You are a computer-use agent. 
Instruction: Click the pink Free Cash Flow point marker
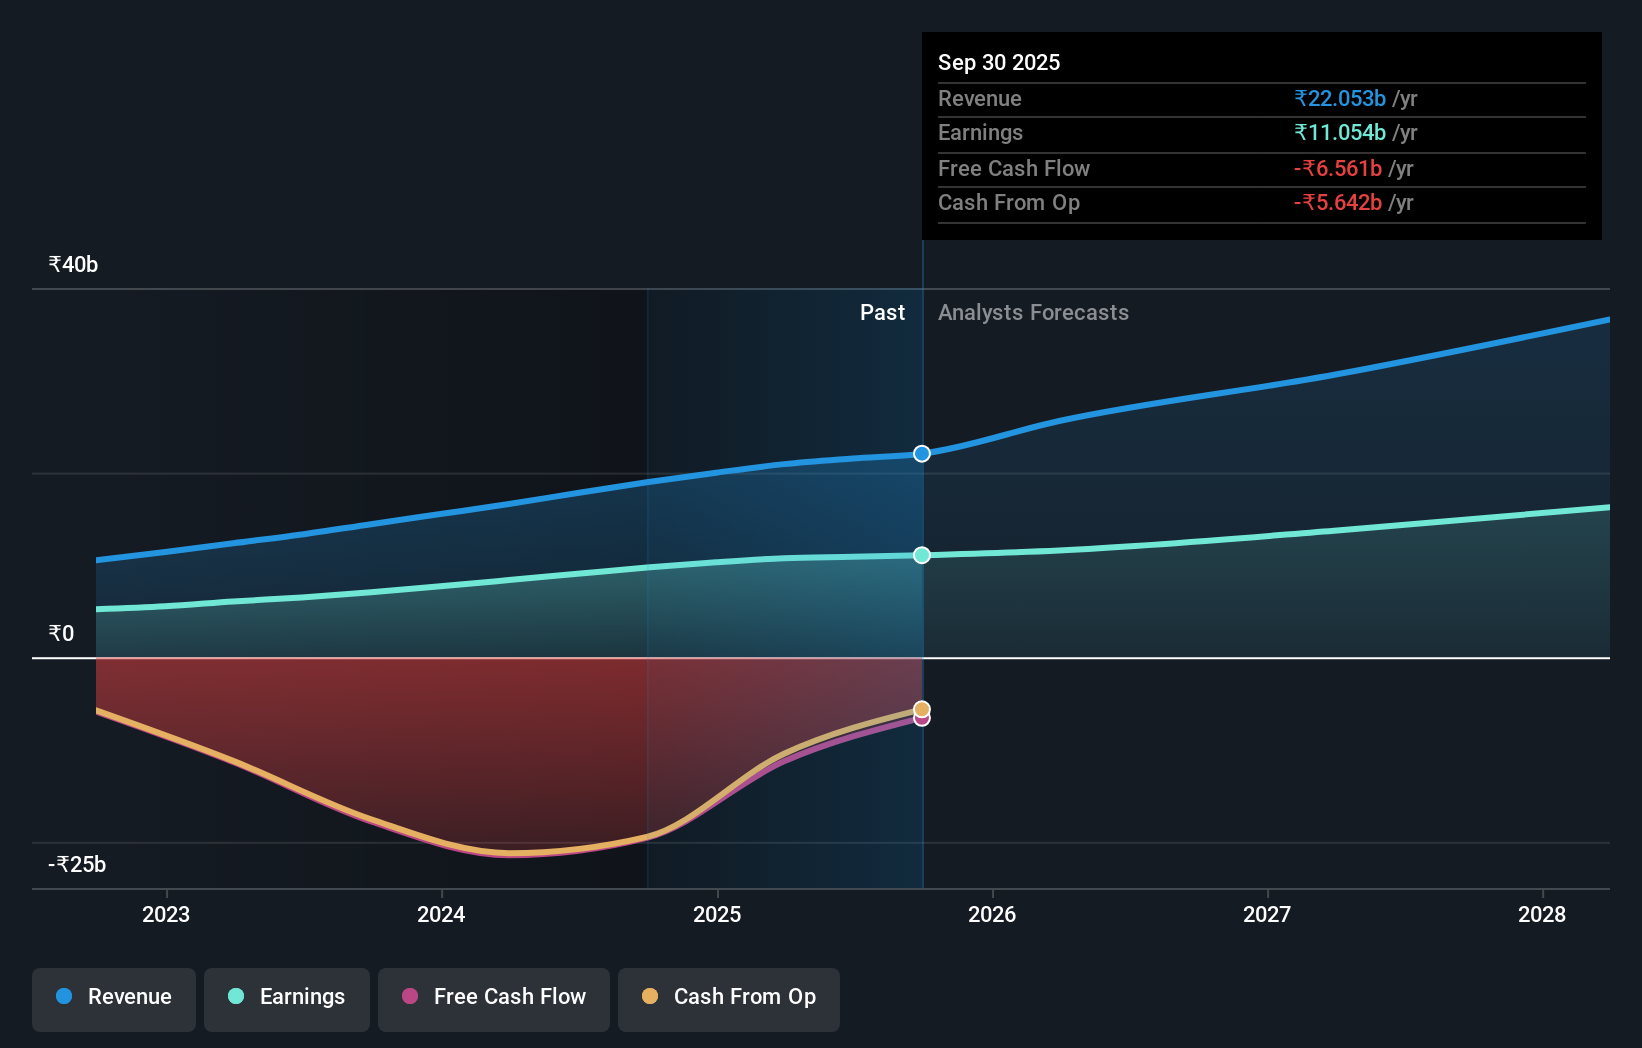pyautogui.click(x=921, y=720)
